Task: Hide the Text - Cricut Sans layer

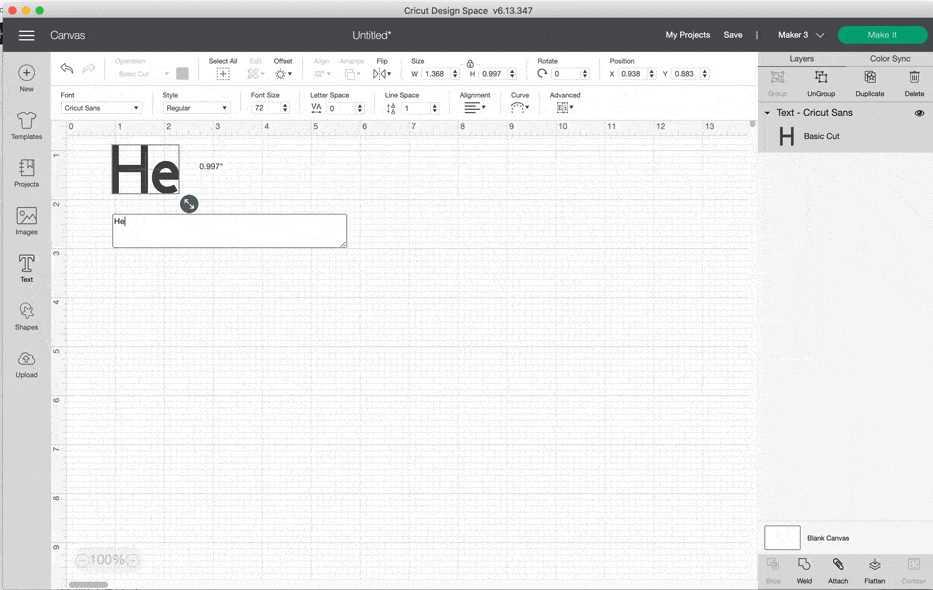Action: [x=919, y=113]
